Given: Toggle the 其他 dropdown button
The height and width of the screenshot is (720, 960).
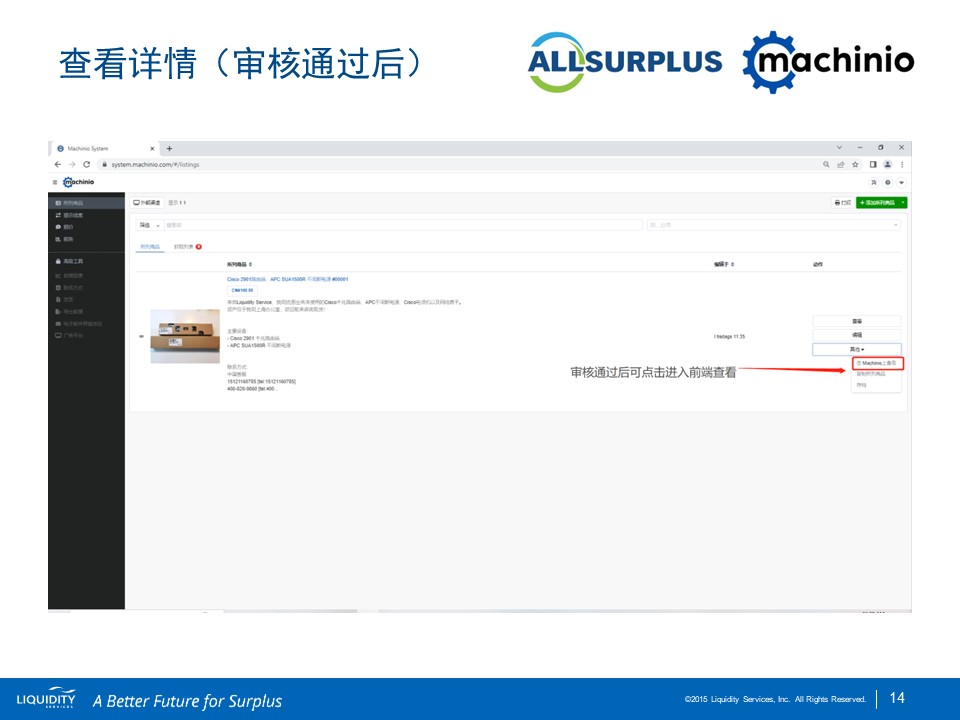Looking at the screenshot, I should coord(857,349).
